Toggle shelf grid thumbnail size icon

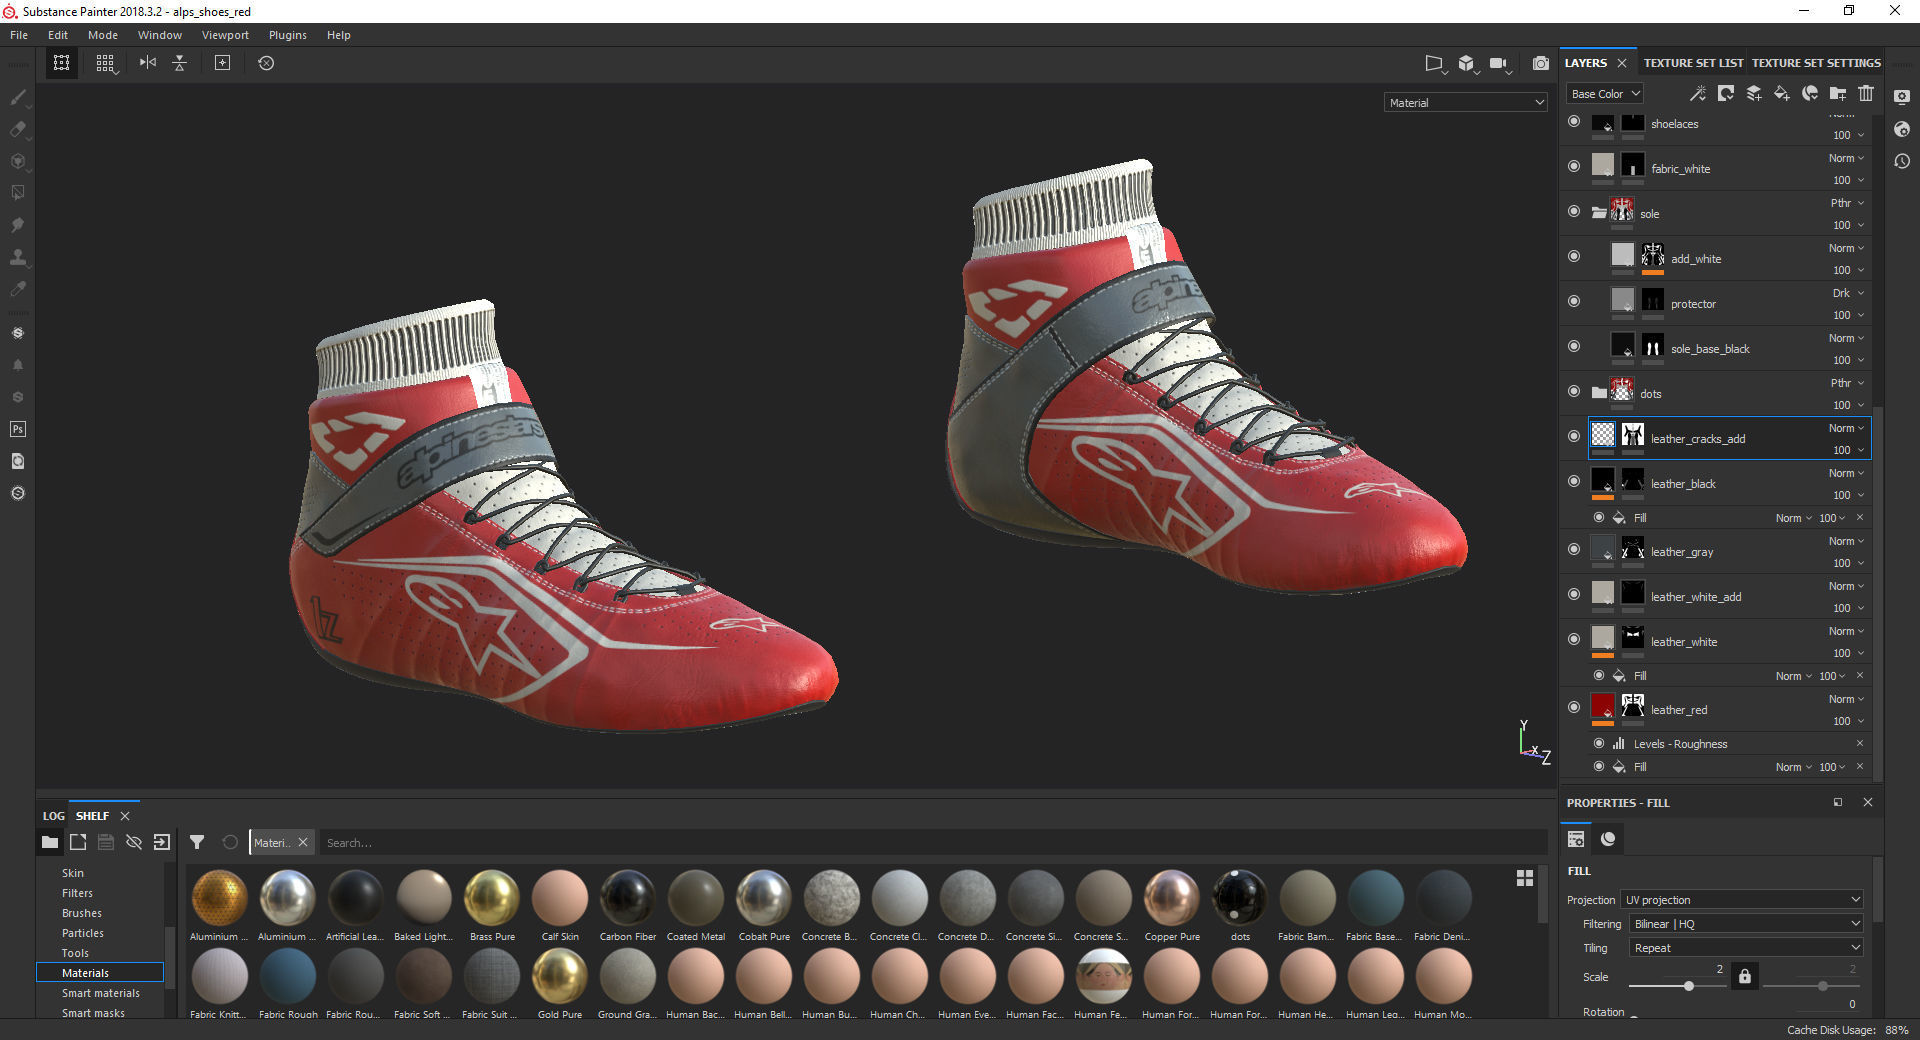pyautogui.click(x=1525, y=878)
